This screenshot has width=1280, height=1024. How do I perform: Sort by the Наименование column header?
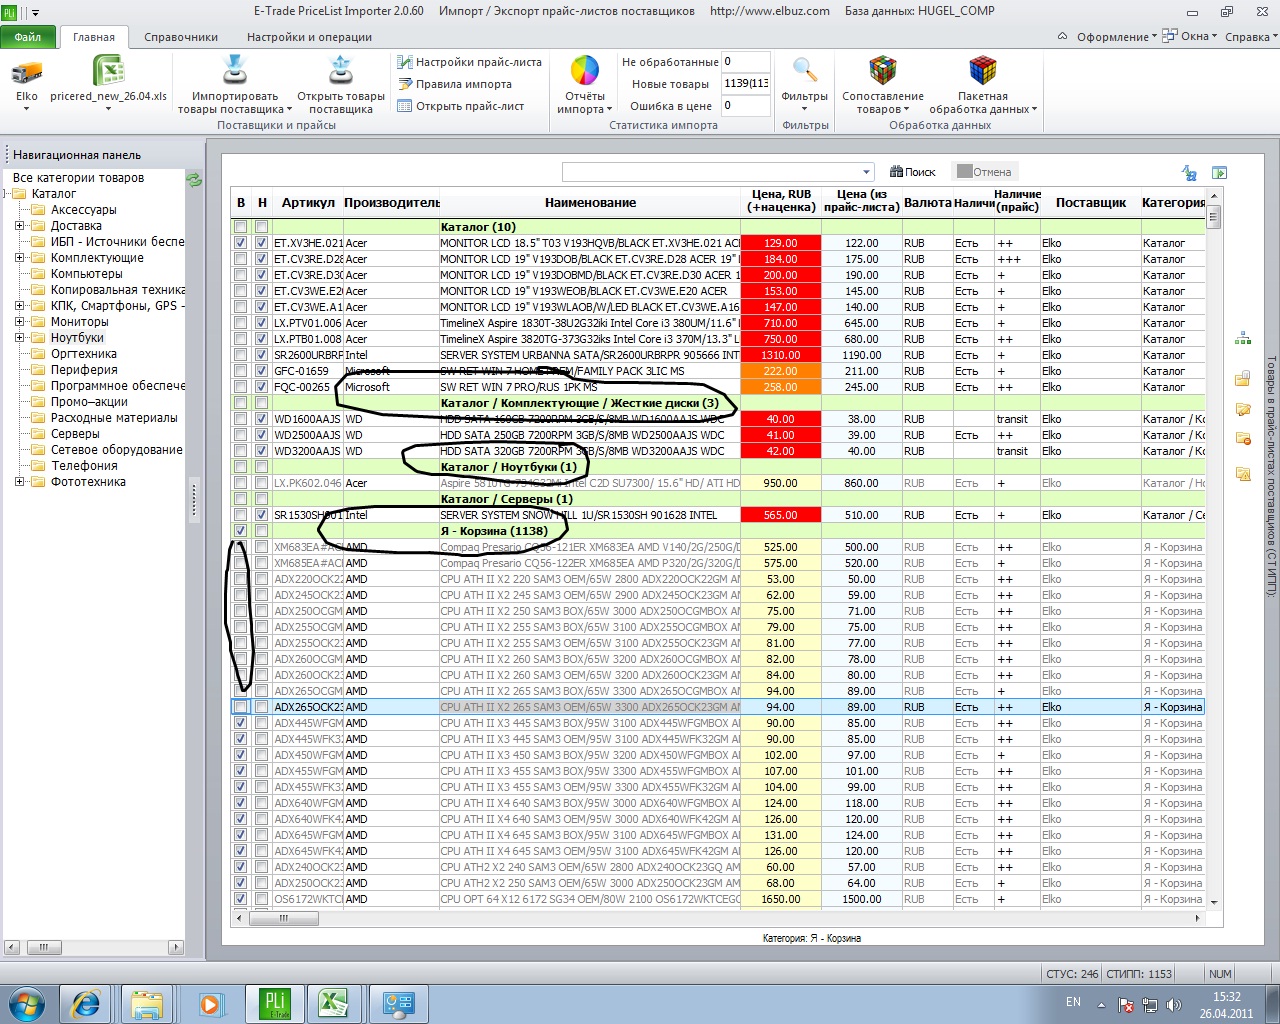click(x=591, y=202)
